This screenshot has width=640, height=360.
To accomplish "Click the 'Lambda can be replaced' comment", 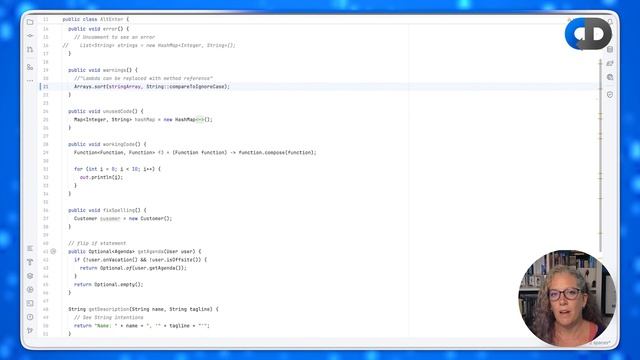I will pyautogui.click(x=143, y=78).
